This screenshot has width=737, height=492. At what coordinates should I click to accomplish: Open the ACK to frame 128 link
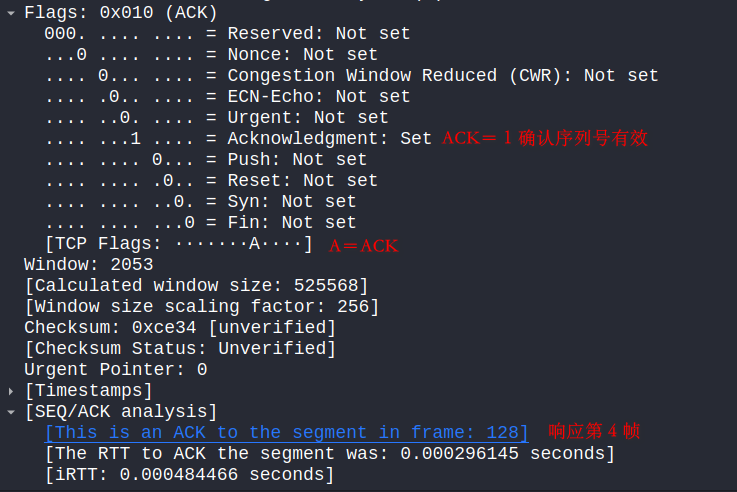click(x=286, y=432)
